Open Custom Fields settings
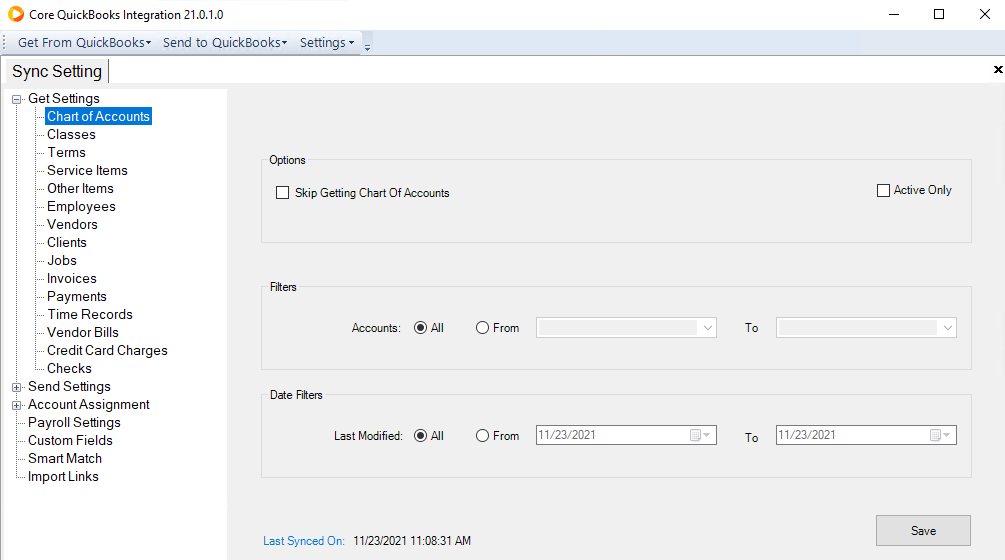Viewport: 1005px width, 560px height. 70,440
